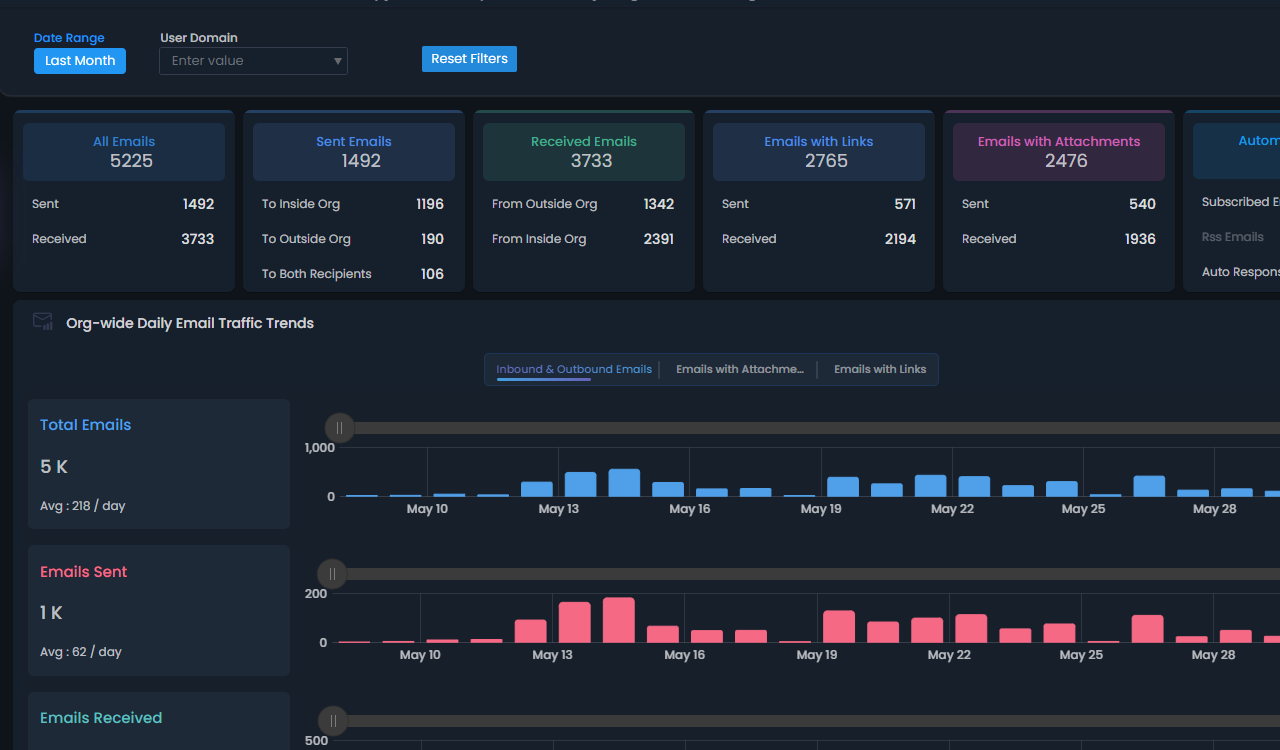Select the tallest bar in the Emails Sent chart
Image resolution: width=1280 pixels, height=750 pixels.
click(619, 618)
